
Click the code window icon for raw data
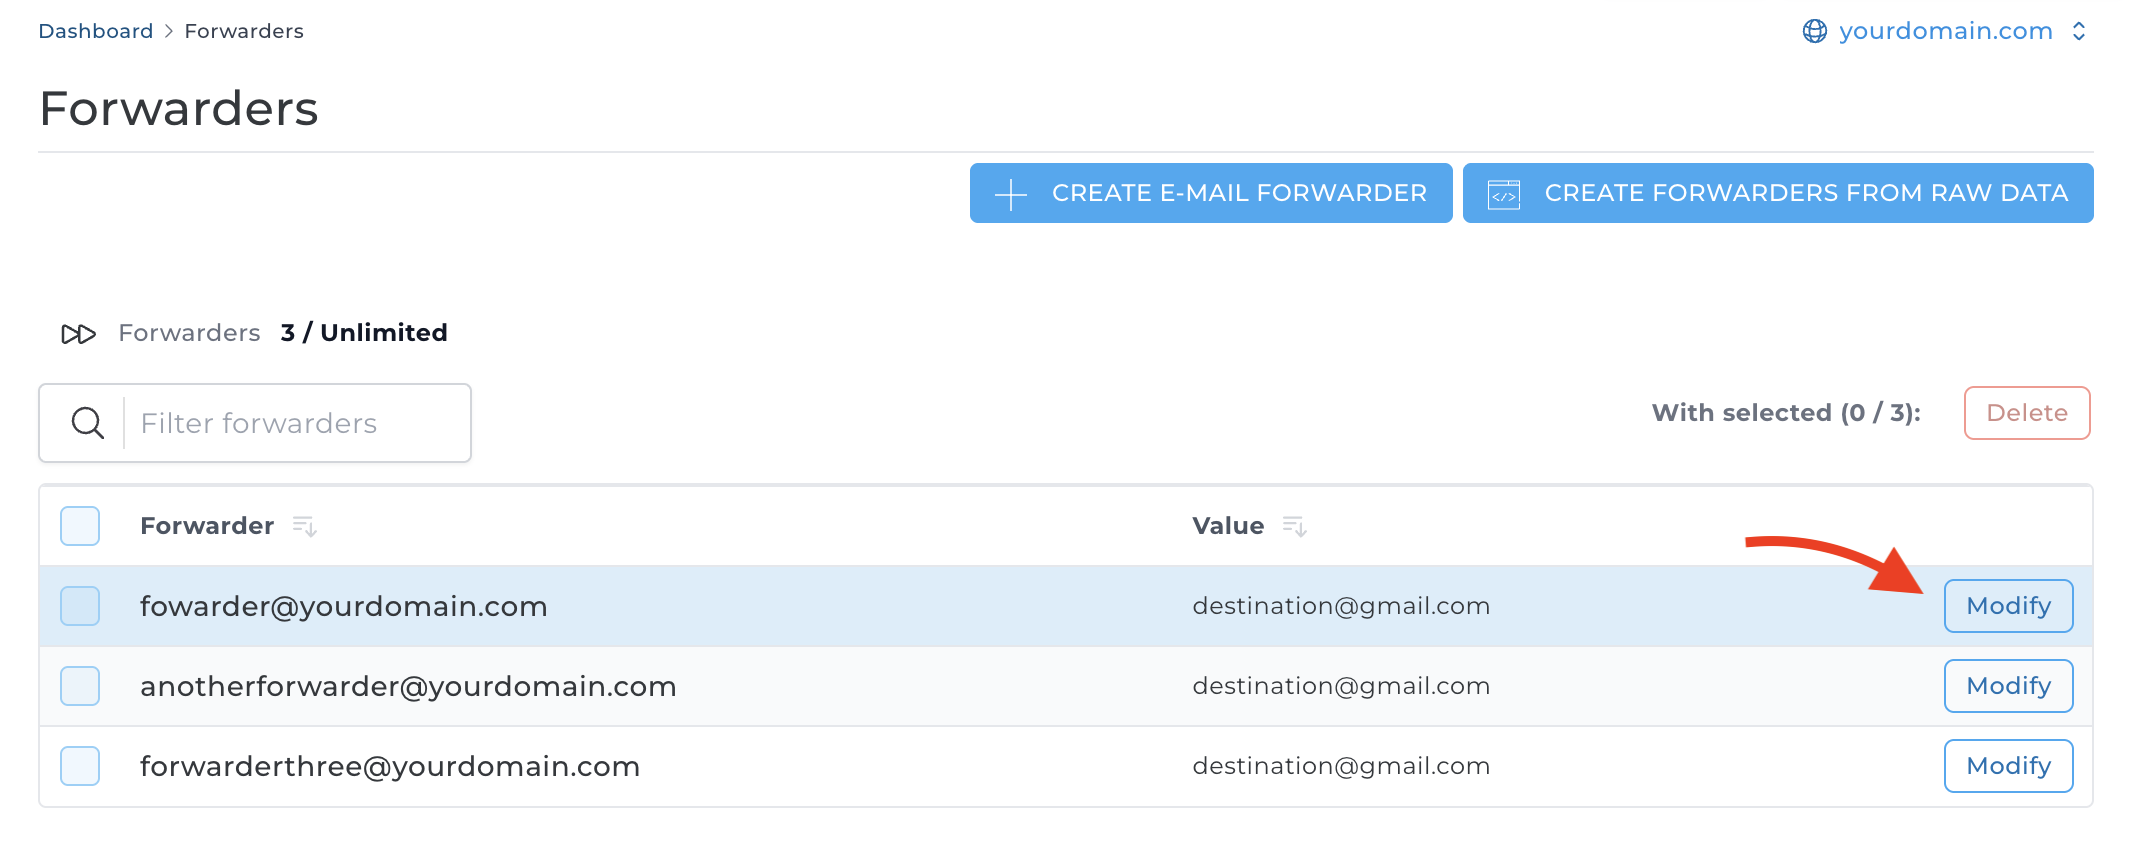click(x=1503, y=194)
